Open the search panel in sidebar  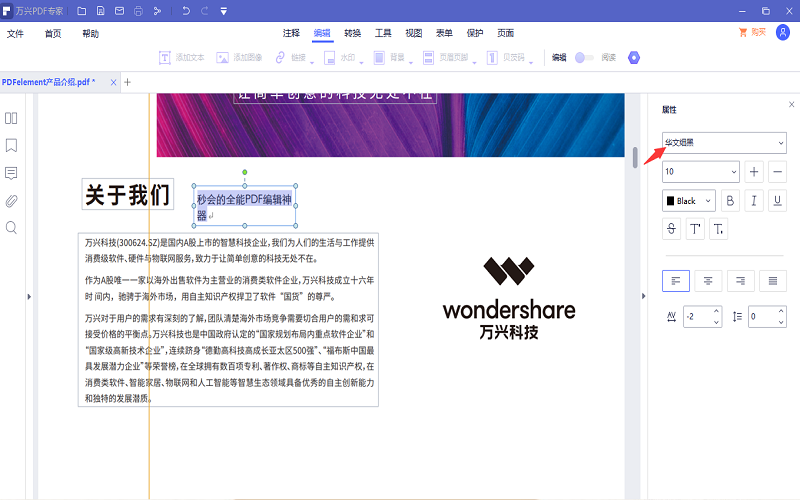click(x=12, y=228)
